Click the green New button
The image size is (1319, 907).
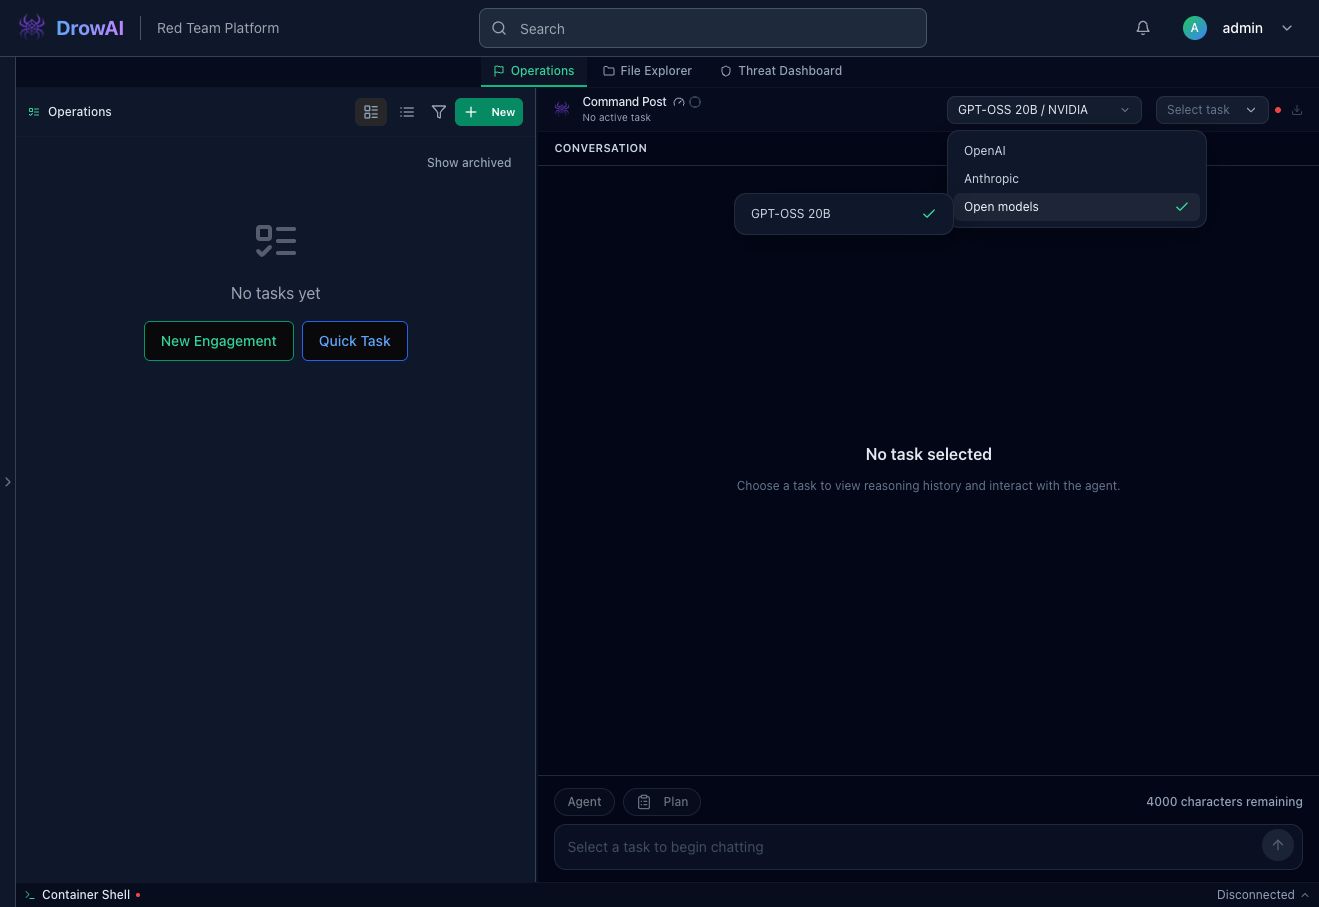(489, 112)
